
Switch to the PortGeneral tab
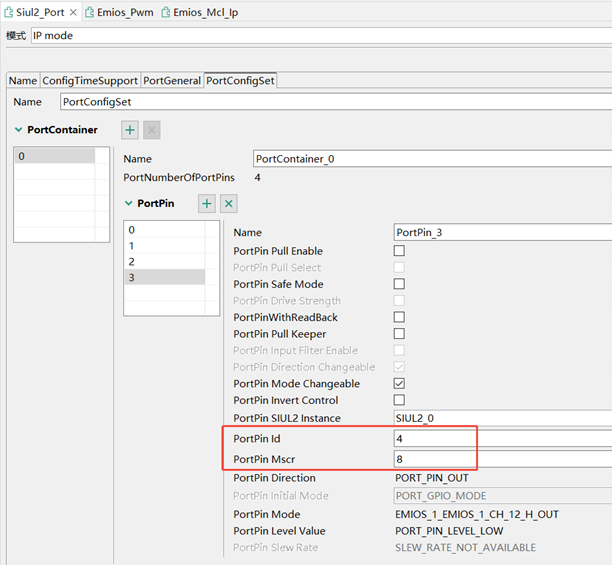[x=172, y=80]
